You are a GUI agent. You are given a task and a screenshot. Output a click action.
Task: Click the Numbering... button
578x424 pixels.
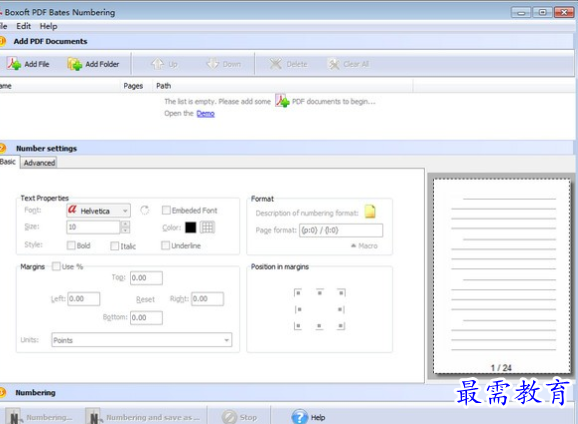(40, 417)
